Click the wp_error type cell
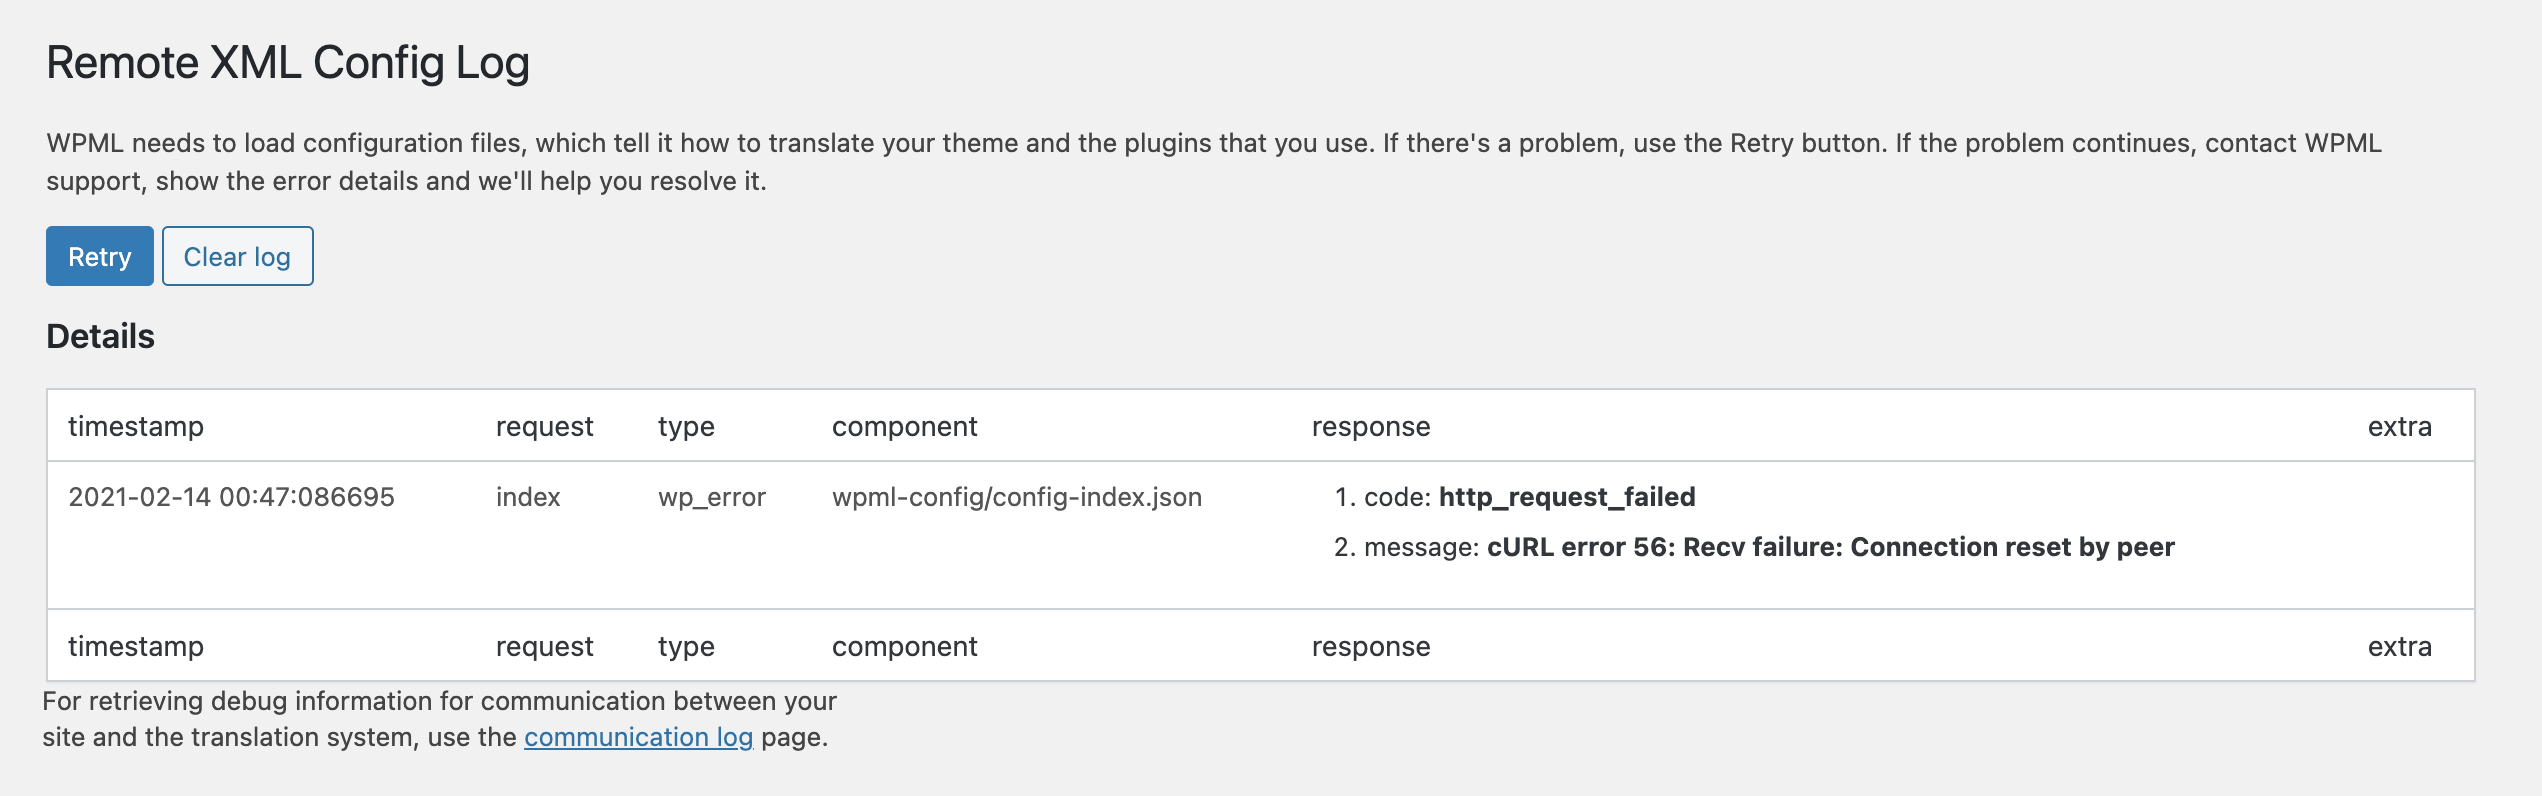The height and width of the screenshot is (796, 2542). [711, 497]
